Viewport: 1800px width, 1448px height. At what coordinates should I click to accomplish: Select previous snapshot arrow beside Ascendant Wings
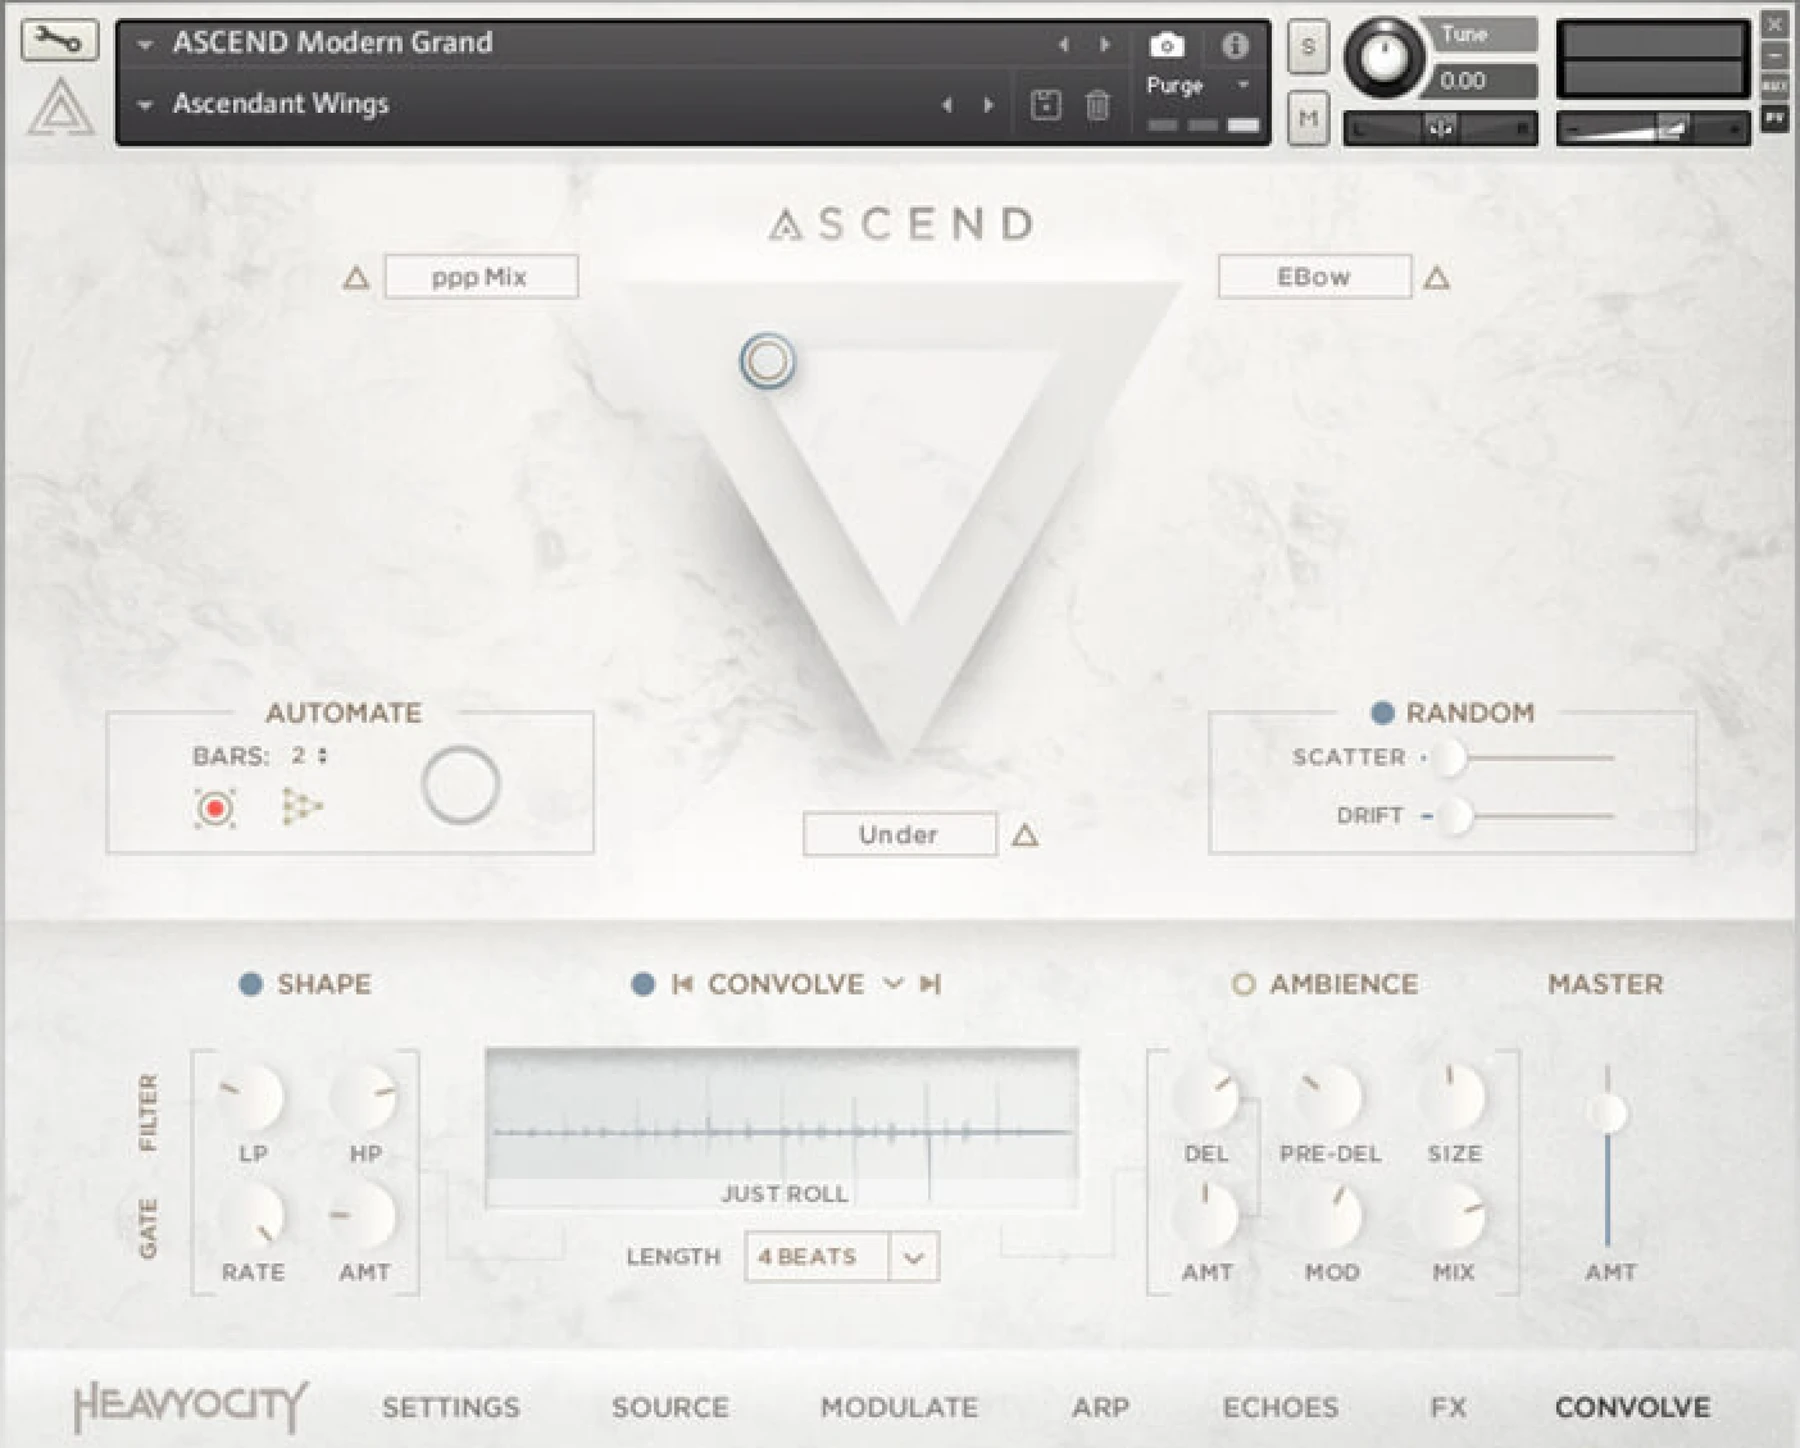click(x=947, y=104)
